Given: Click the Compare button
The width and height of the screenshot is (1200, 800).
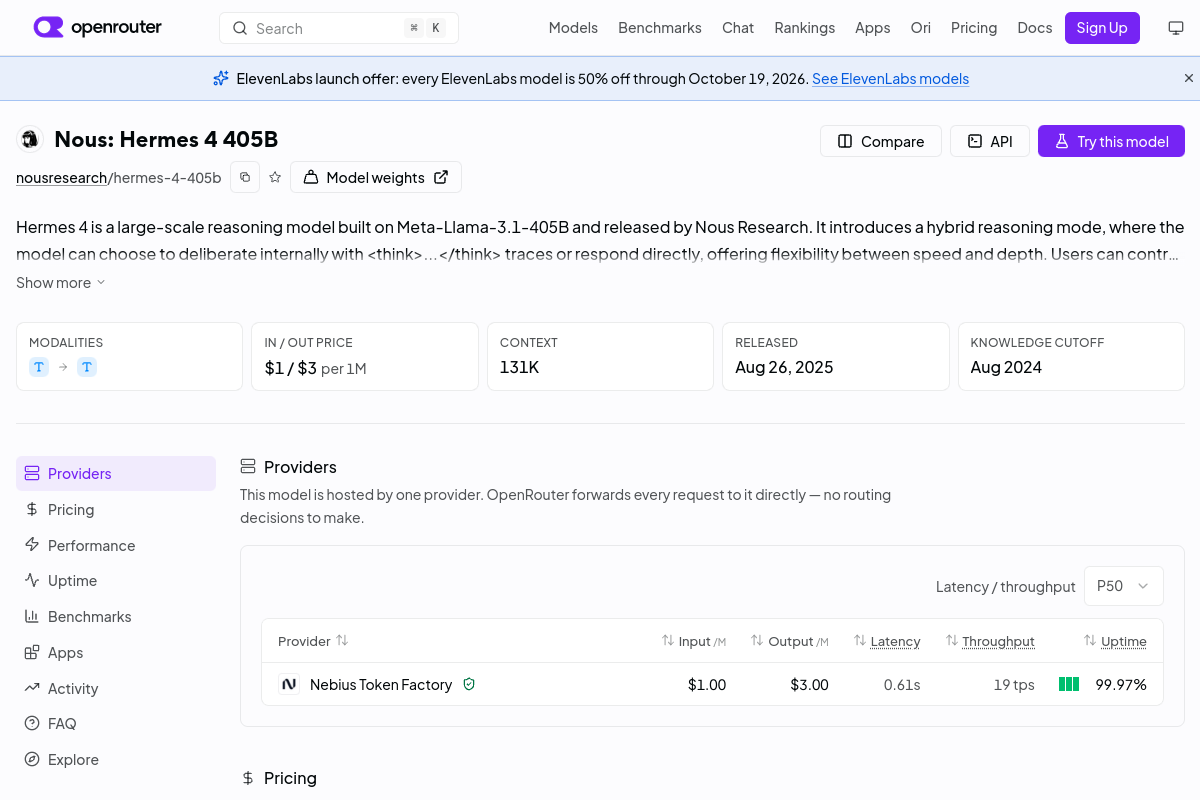Looking at the screenshot, I should pos(880,141).
